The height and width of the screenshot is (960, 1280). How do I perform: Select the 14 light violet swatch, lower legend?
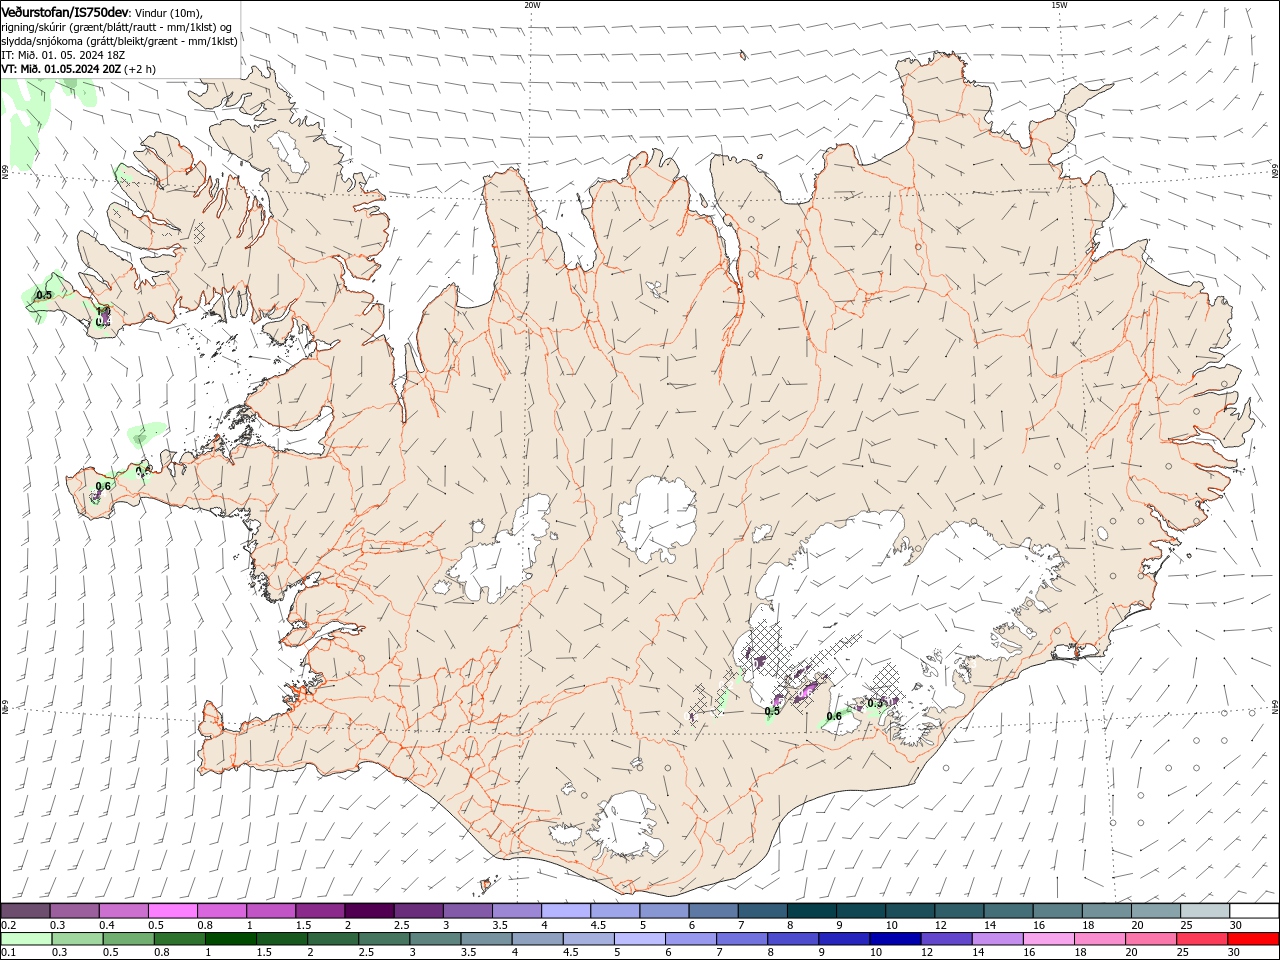coord(997,939)
